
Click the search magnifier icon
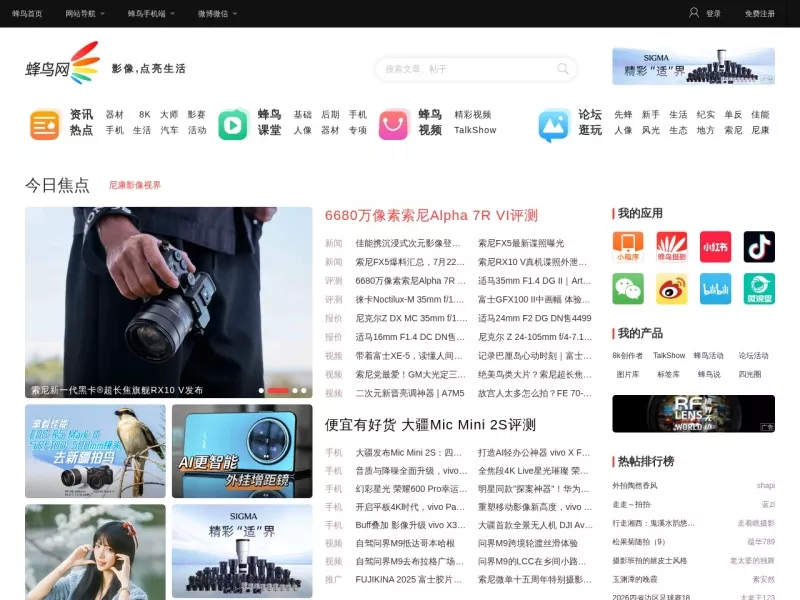pos(563,68)
